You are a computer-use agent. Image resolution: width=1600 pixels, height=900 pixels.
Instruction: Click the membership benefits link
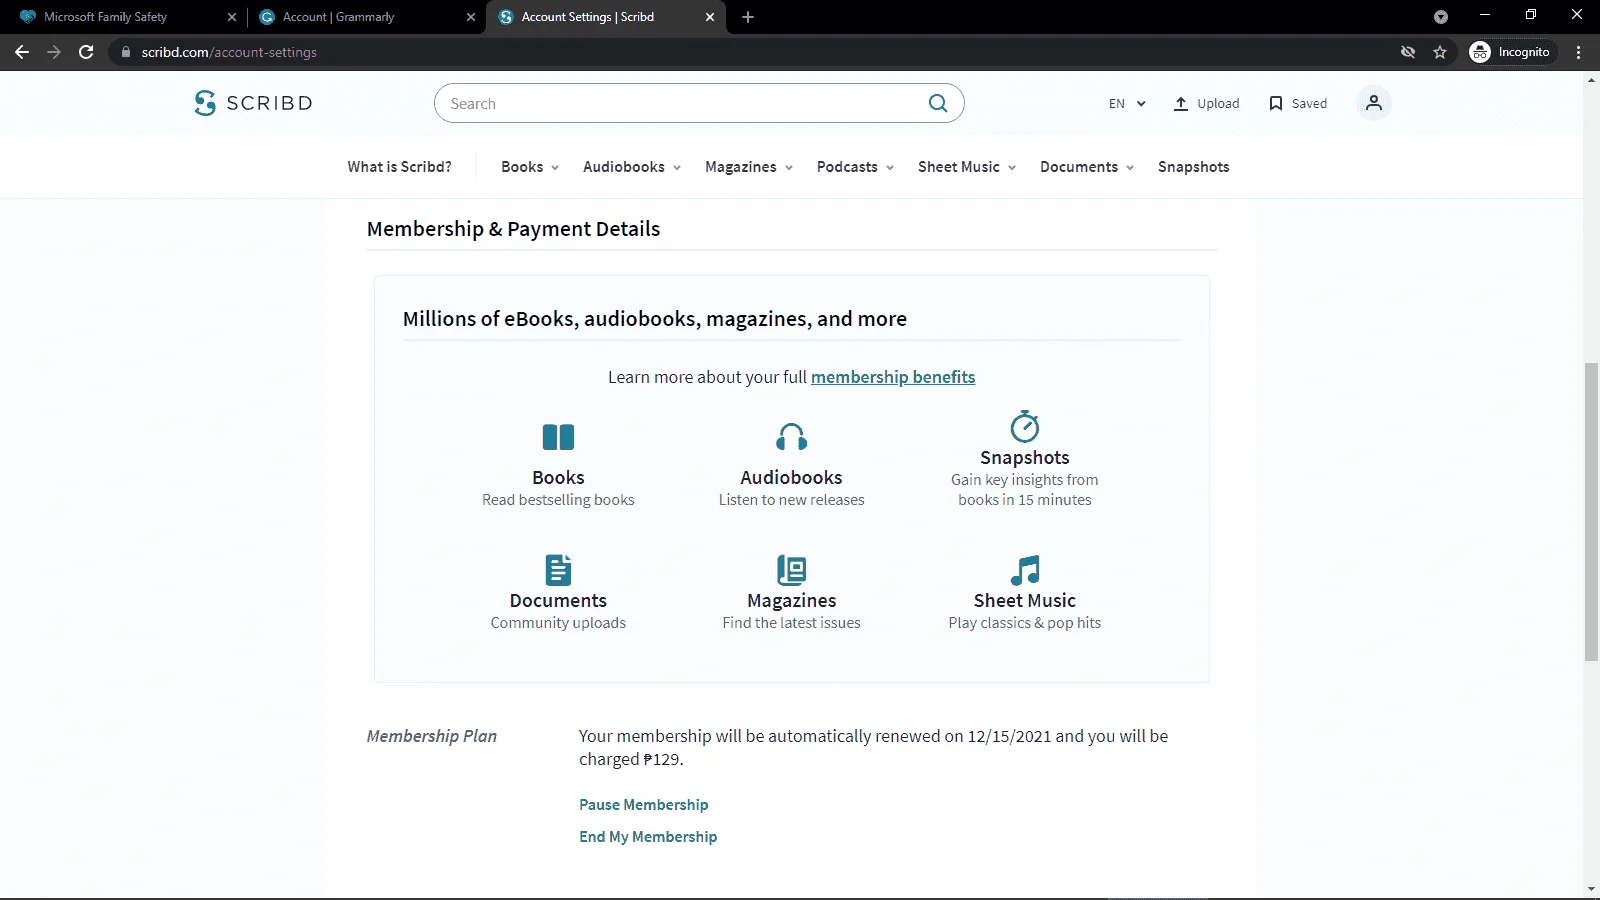click(893, 377)
